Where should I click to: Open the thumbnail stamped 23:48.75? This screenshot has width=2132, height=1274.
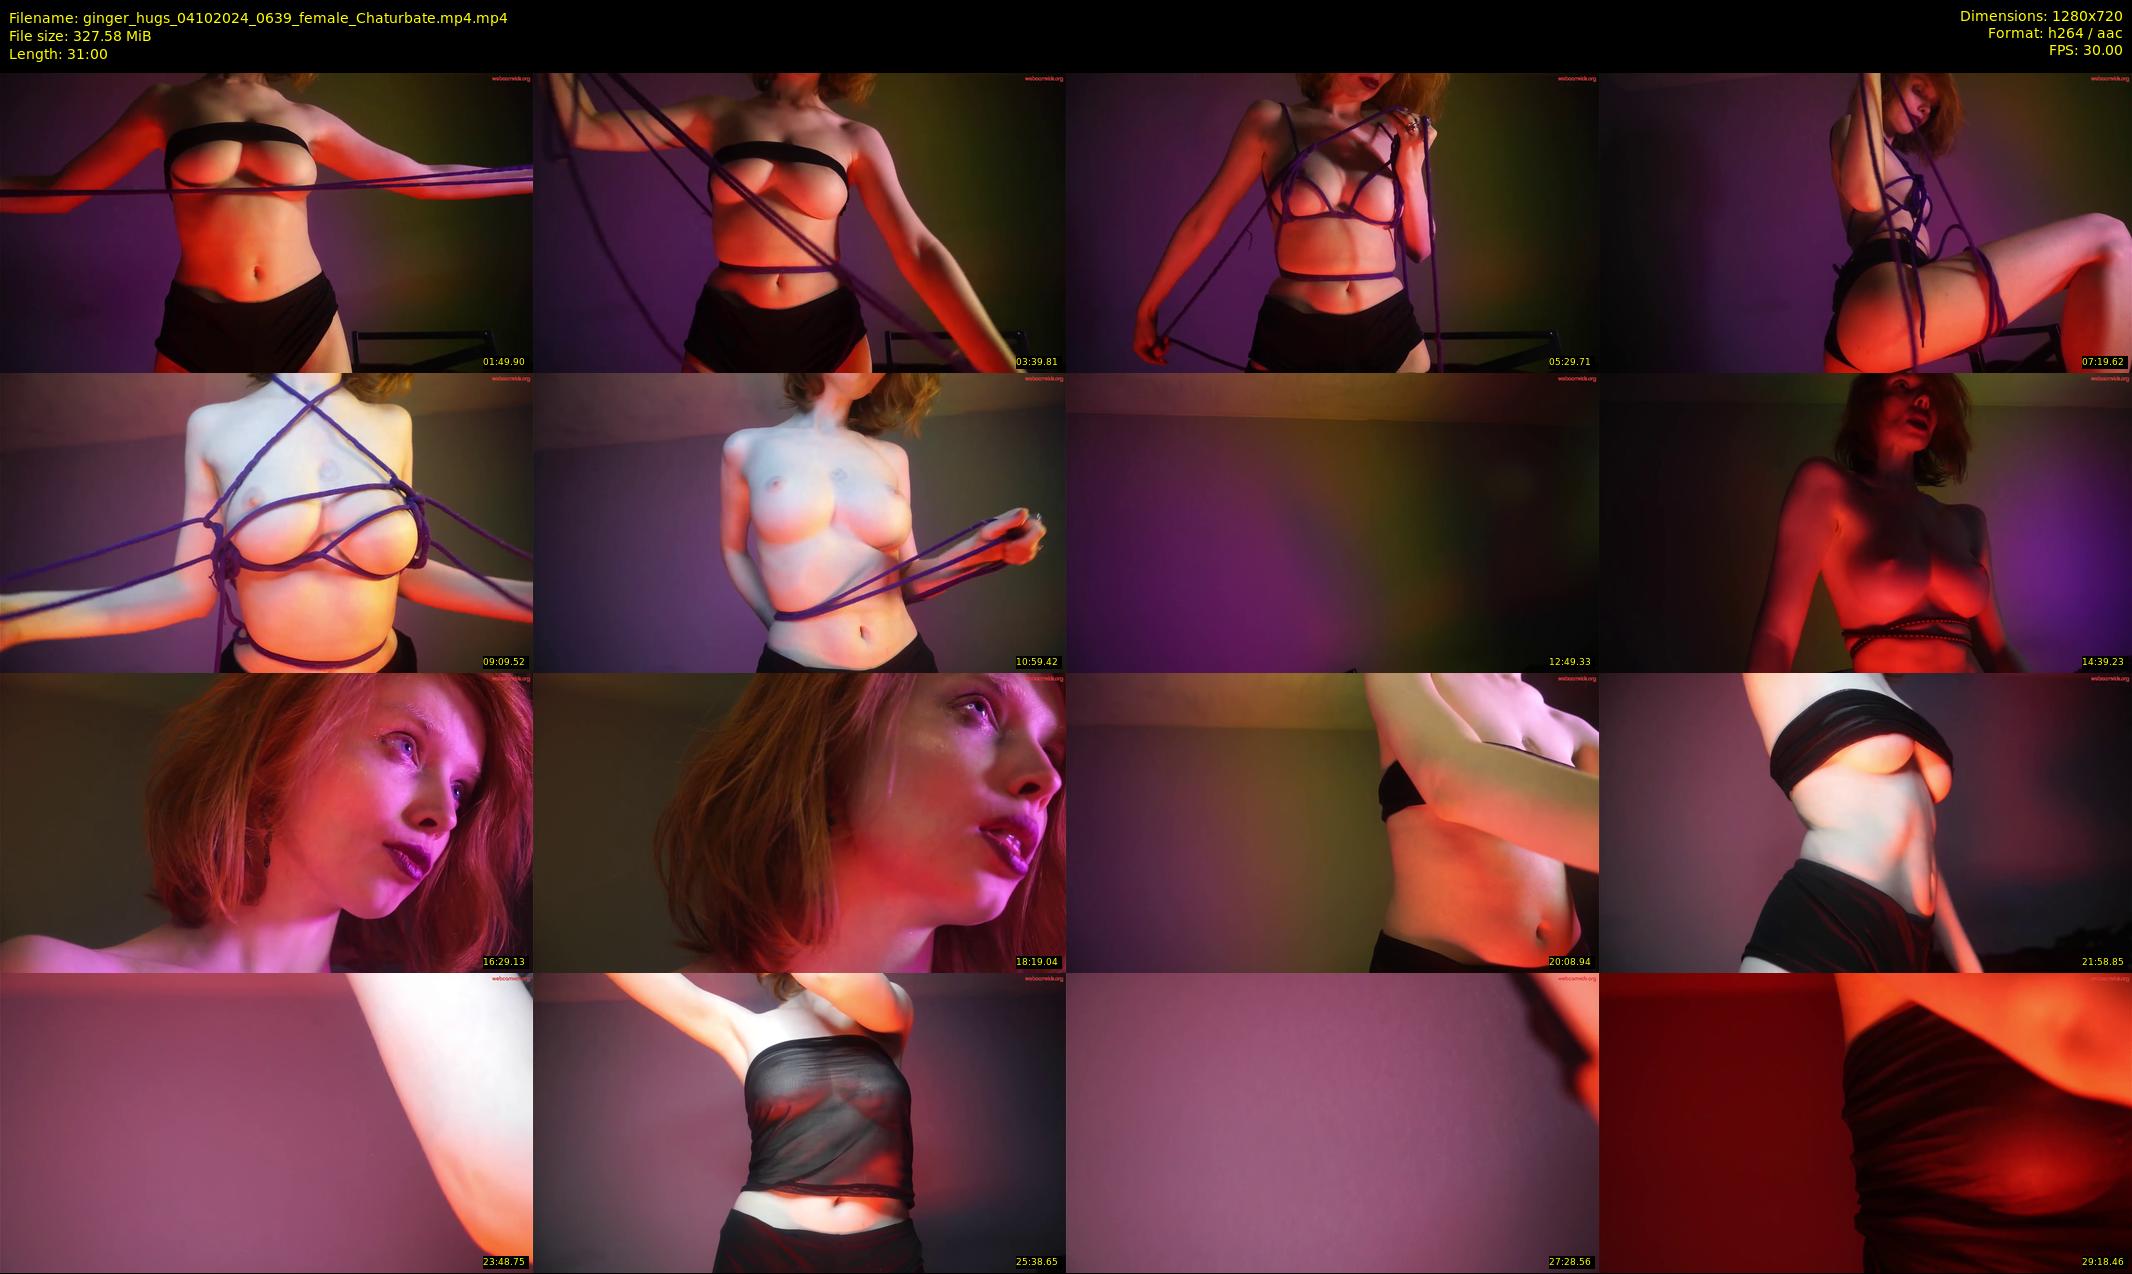pos(266,1122)
